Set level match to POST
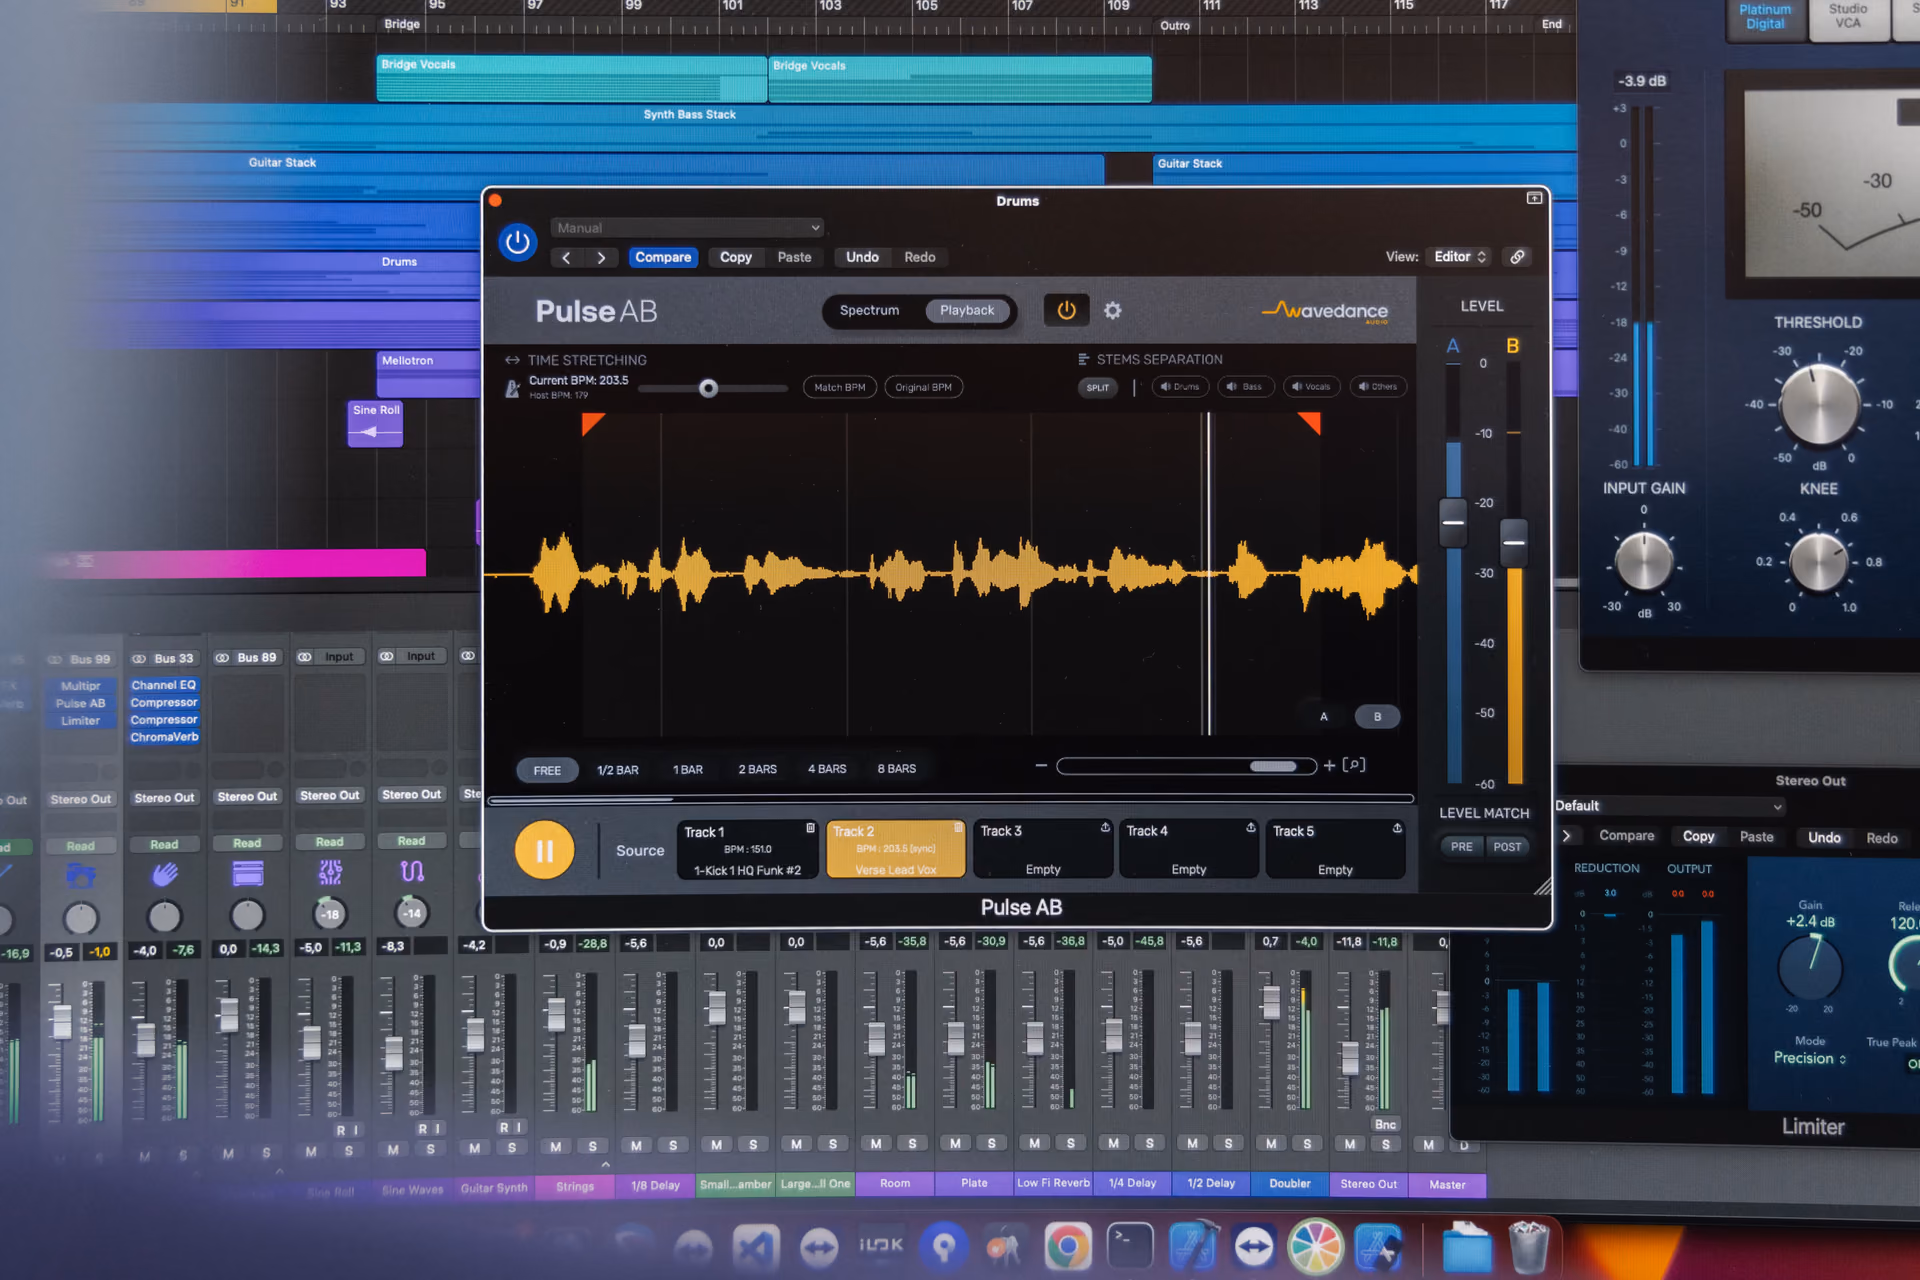Viewport: 1920px width, 1280px height. [x=1507, y=847]
